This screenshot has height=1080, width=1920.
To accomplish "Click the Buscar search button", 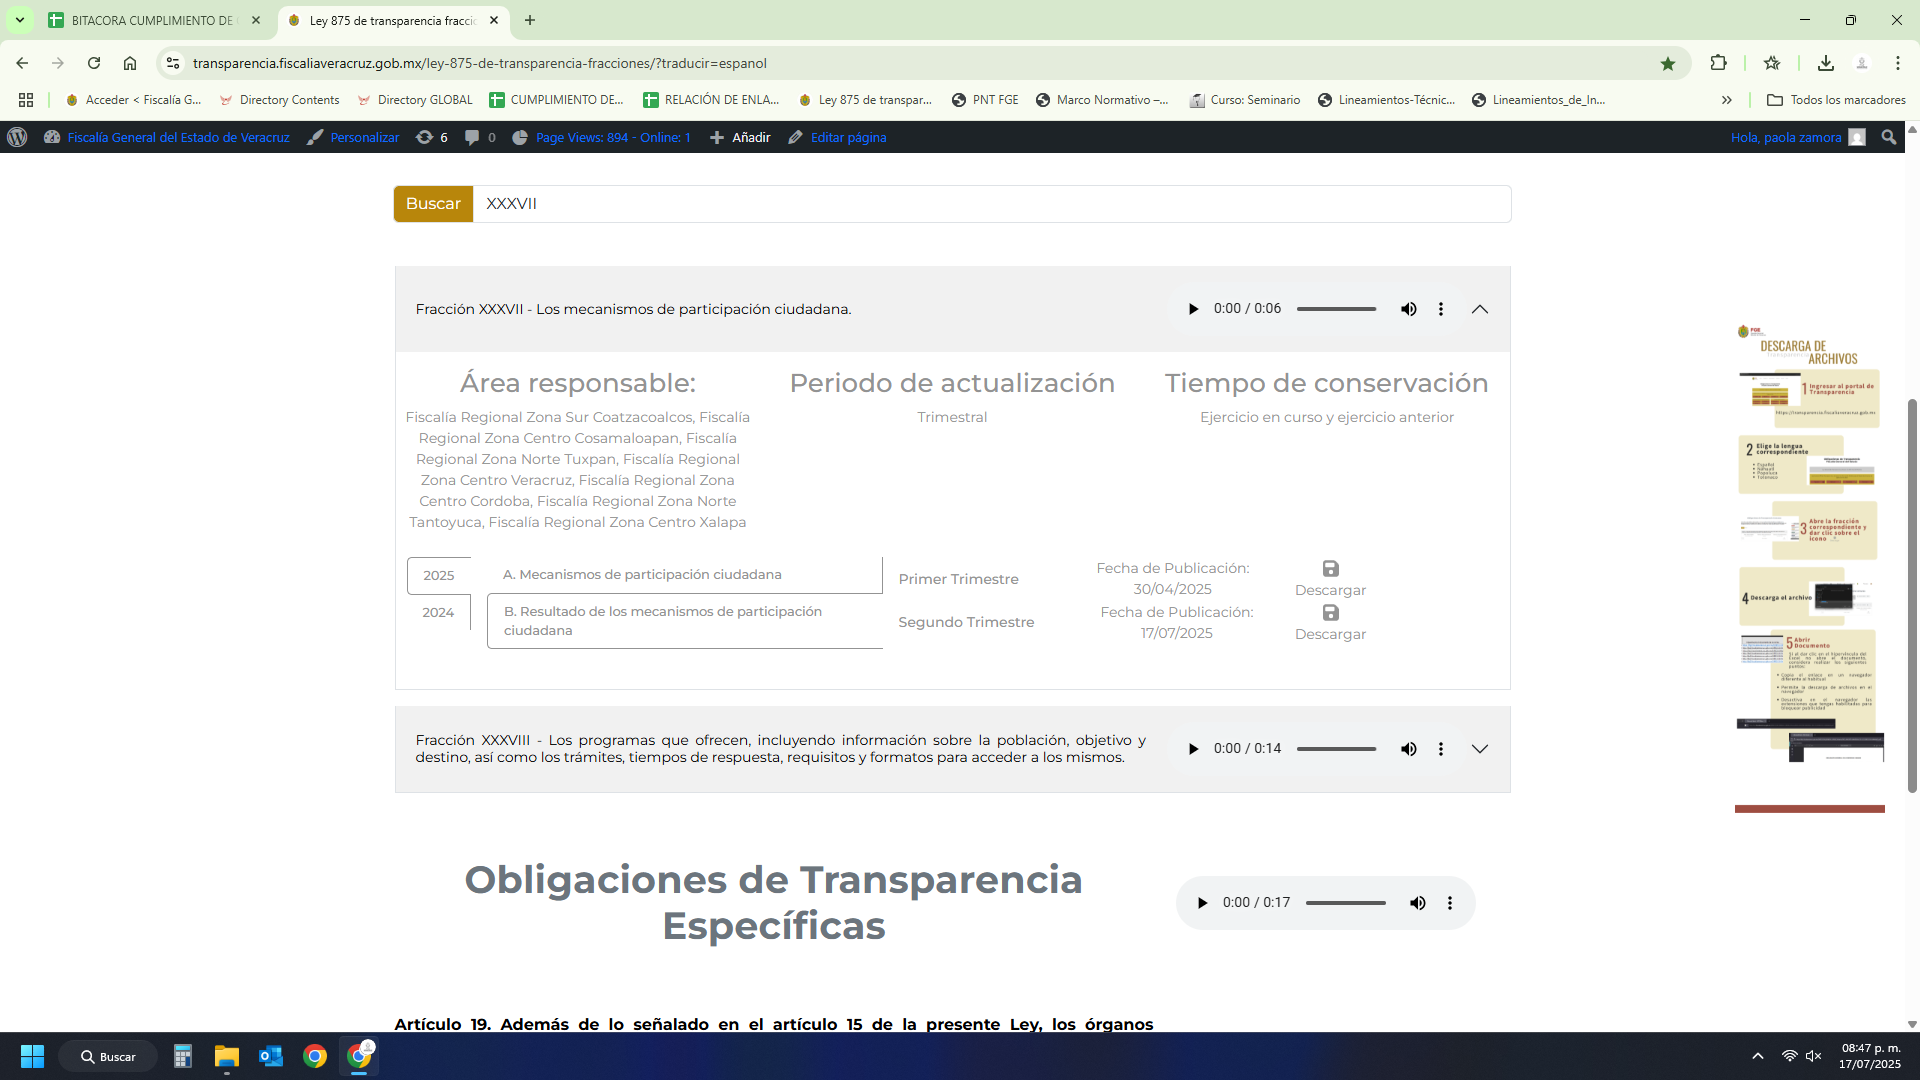I will point(433,204).
